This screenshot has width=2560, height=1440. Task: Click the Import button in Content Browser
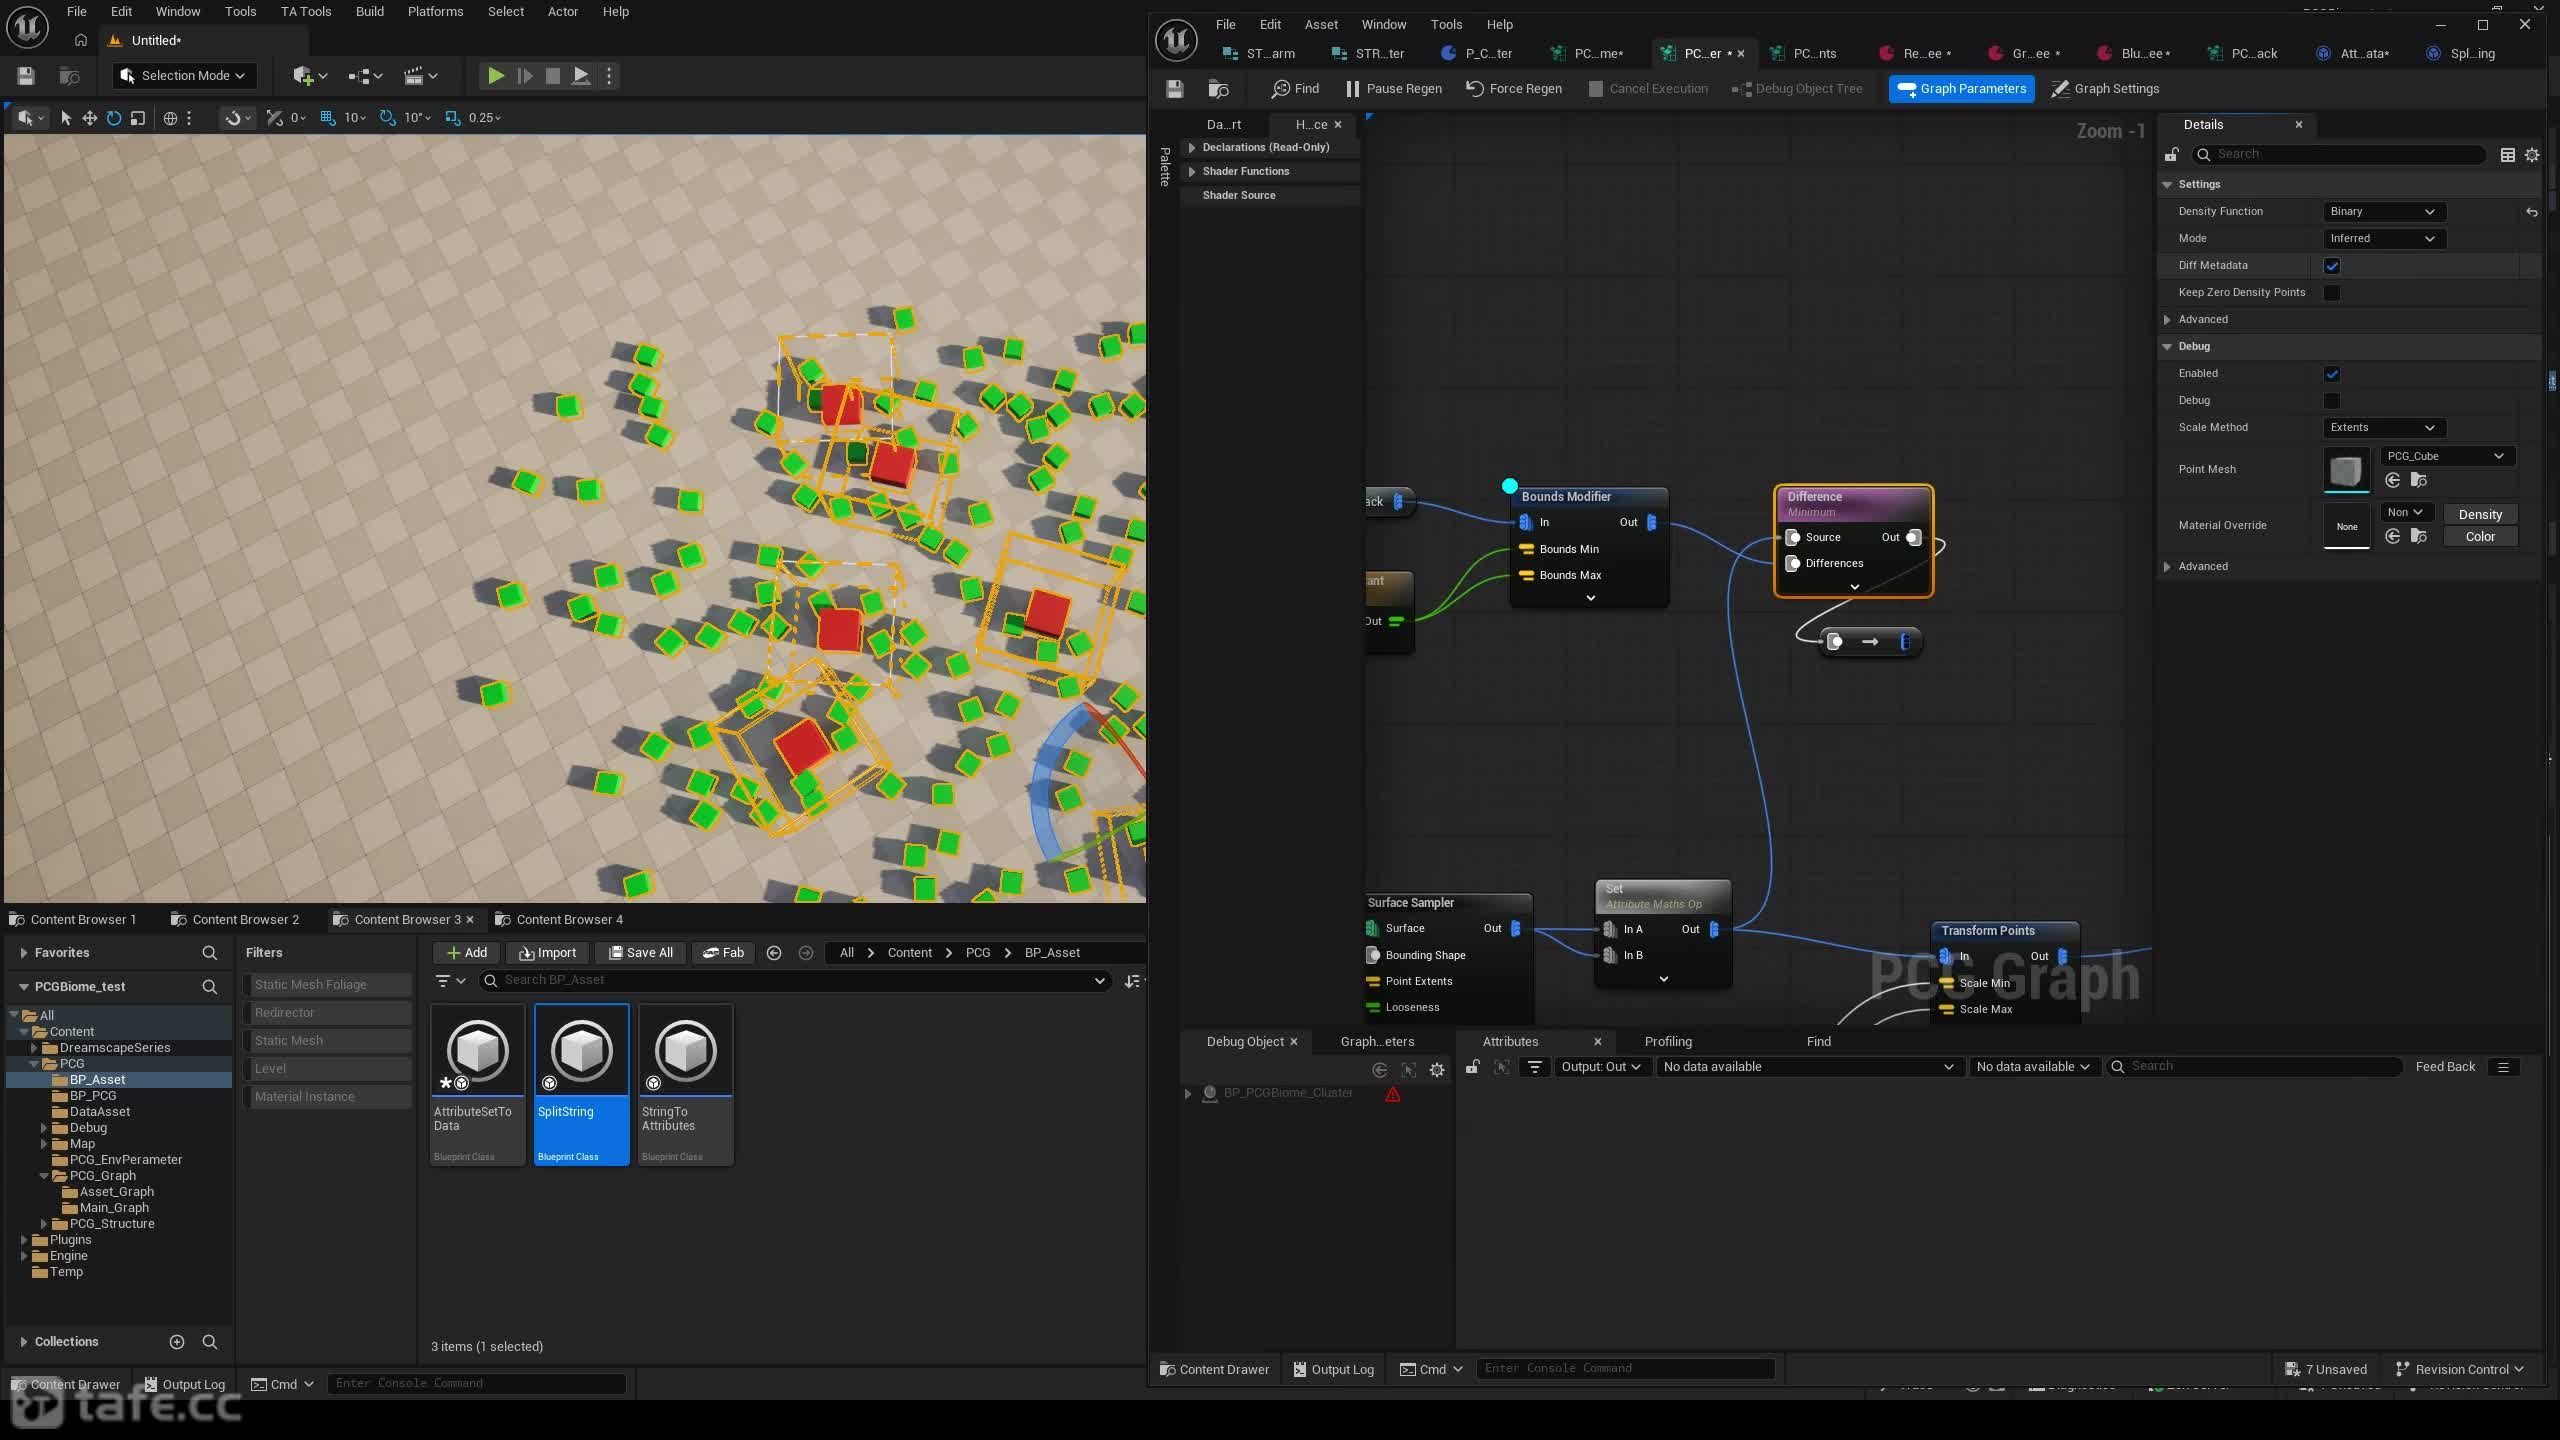pyautogui.click(x=548, y=953)
